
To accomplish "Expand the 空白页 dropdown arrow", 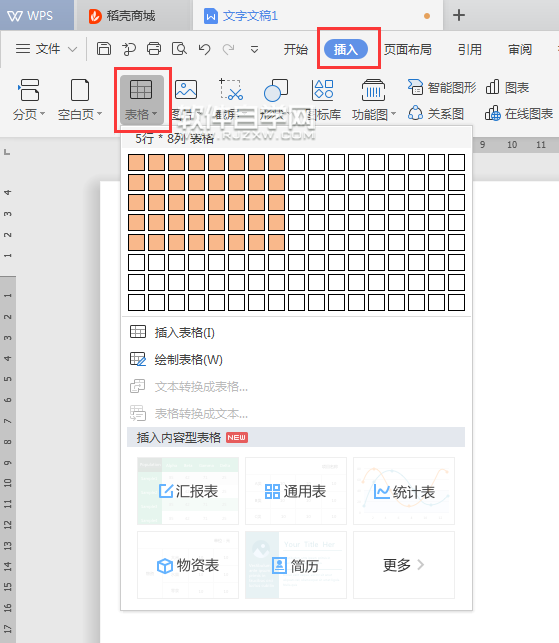I will pyautogui.click(x=99, y=114).
